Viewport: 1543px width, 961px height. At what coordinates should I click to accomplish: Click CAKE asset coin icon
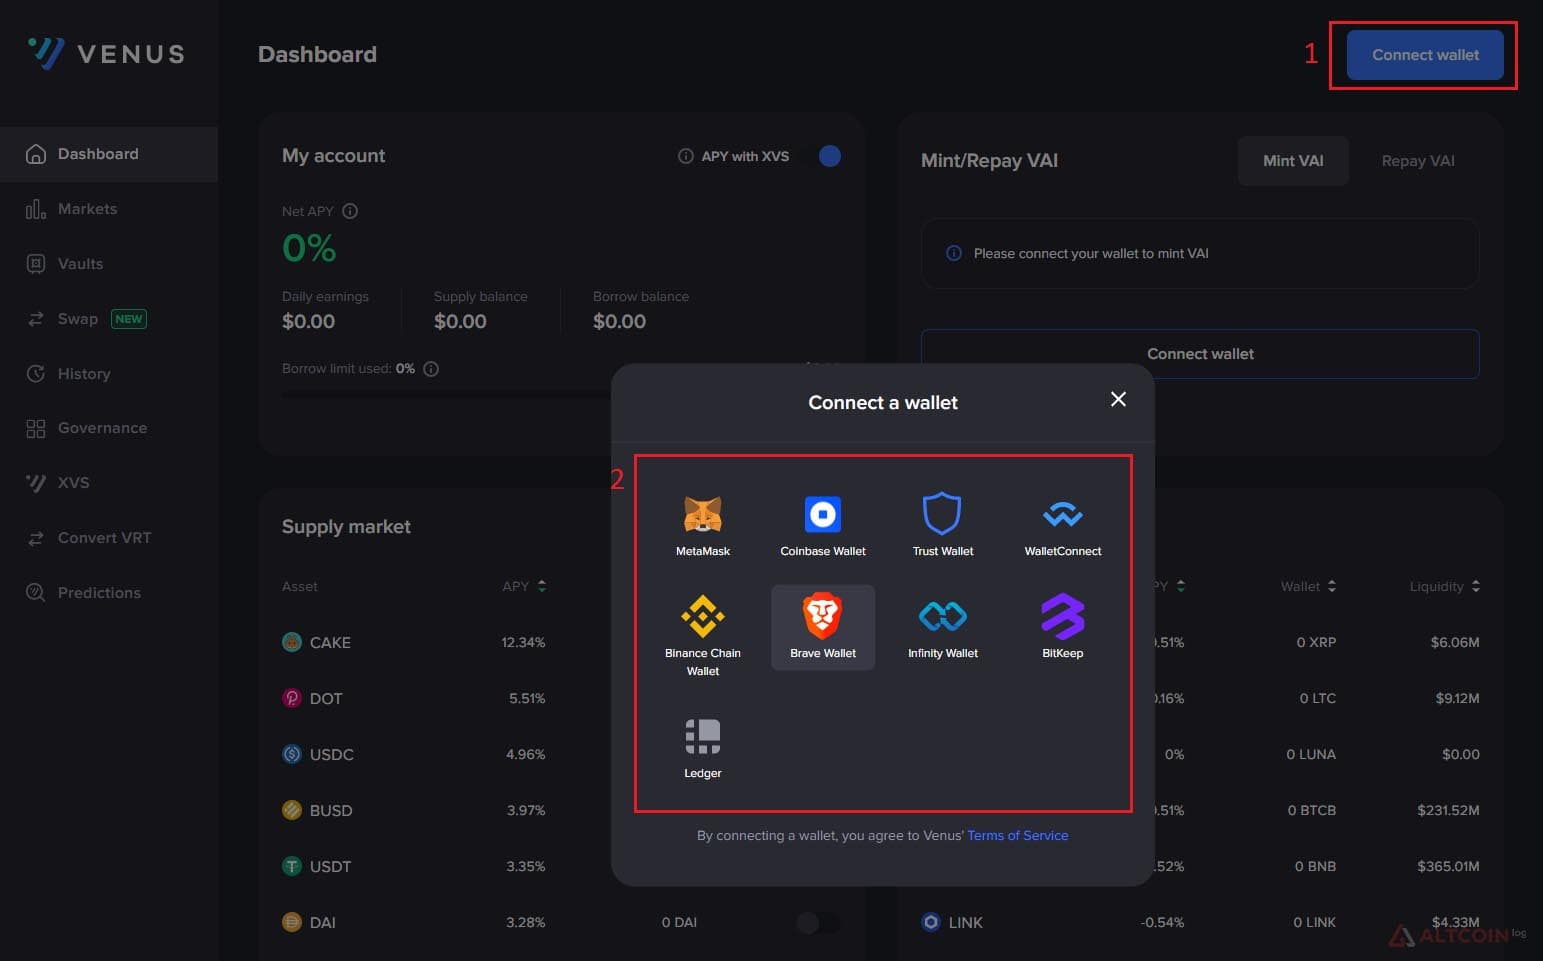click(292, 642)
